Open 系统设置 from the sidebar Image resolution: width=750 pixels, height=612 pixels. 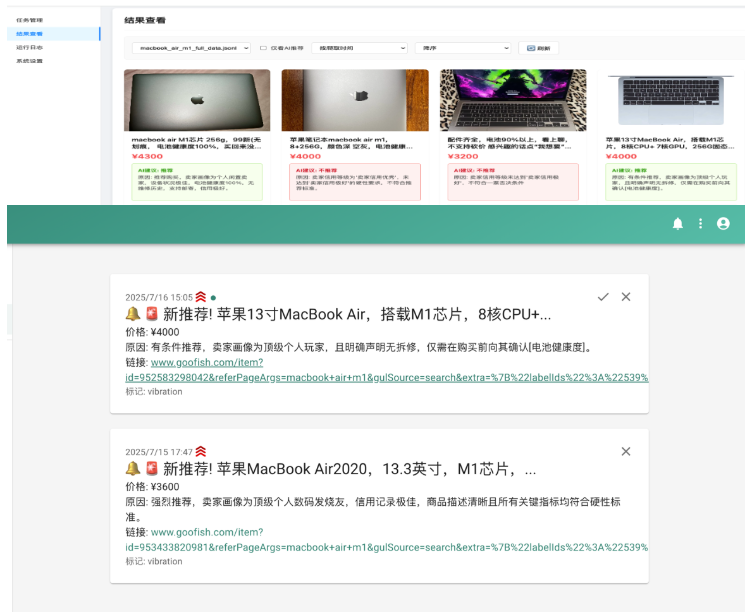point(30,61)
